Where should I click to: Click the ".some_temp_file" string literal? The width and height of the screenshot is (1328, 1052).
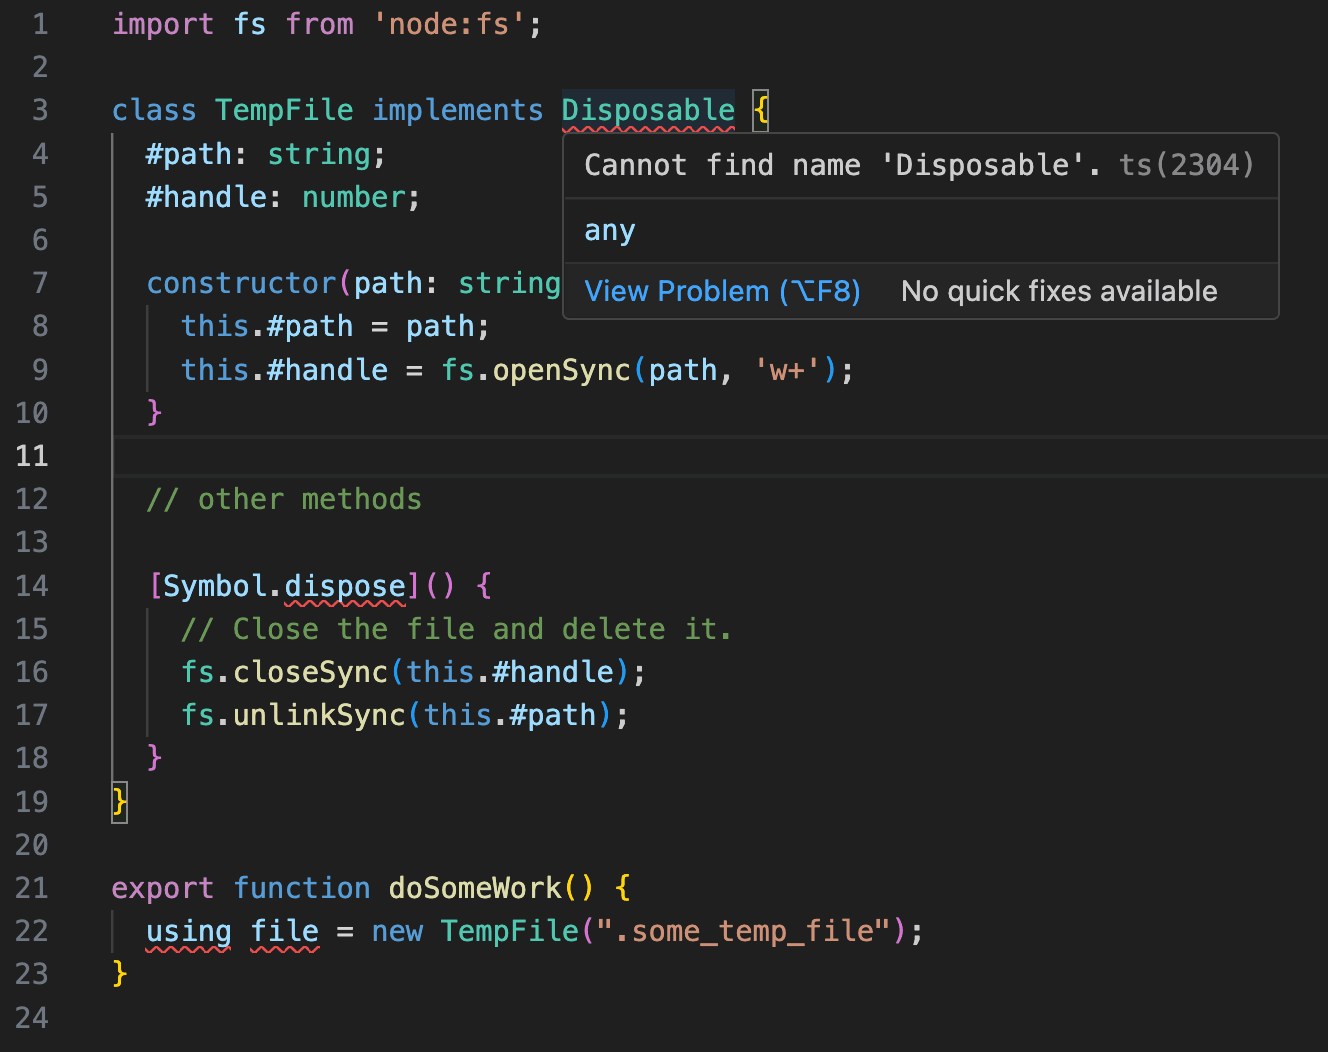coord(744,931)
